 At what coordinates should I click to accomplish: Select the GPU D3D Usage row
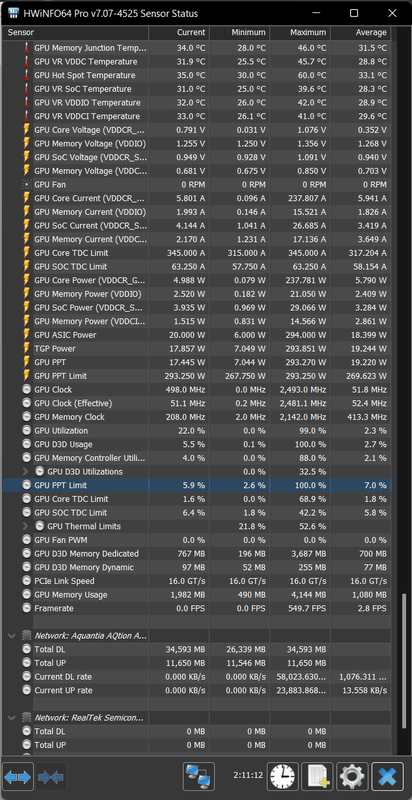coord(197,444)
